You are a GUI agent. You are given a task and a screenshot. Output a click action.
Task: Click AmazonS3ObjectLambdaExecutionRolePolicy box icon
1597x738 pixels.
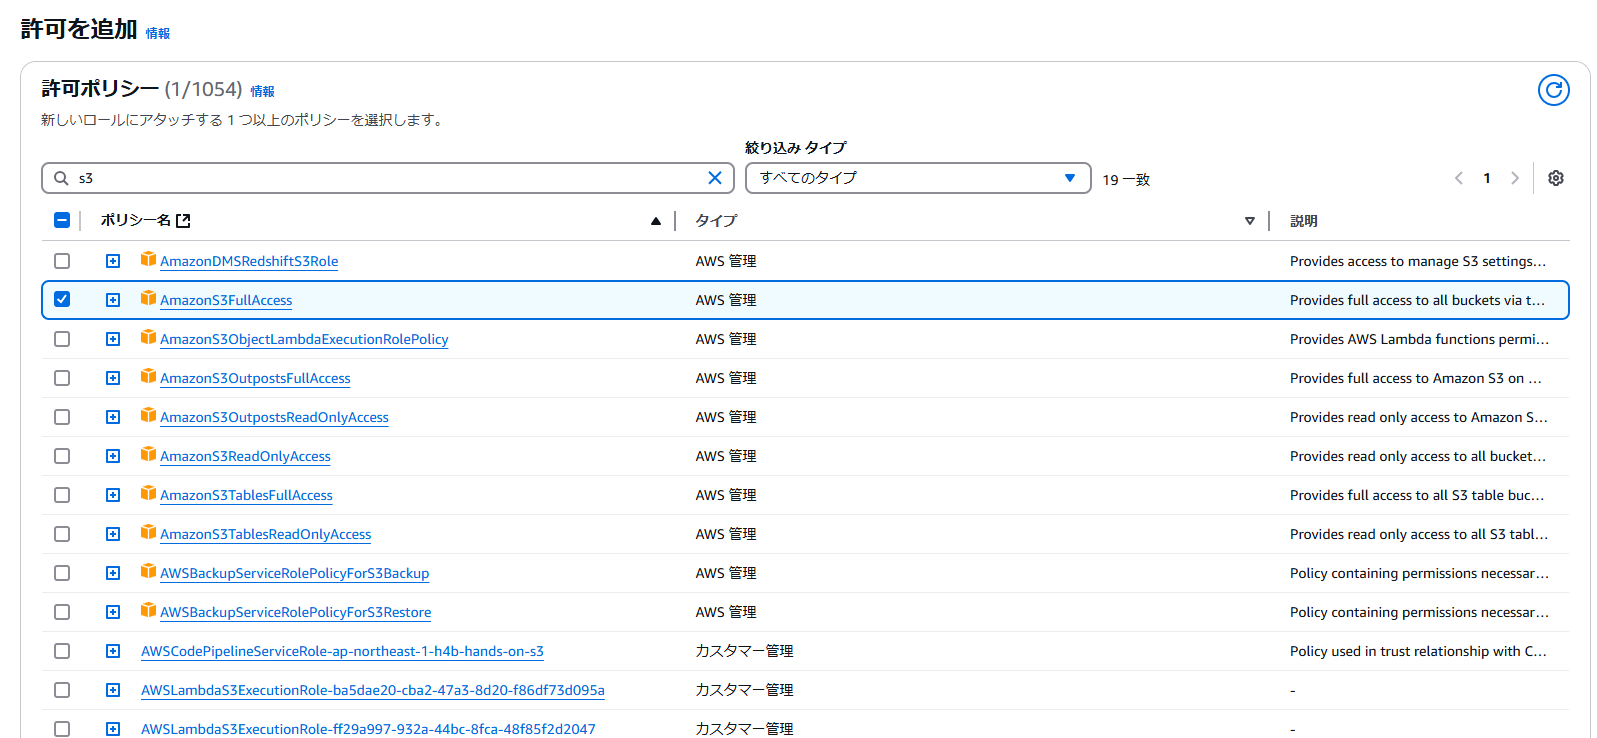coord(148,337)
